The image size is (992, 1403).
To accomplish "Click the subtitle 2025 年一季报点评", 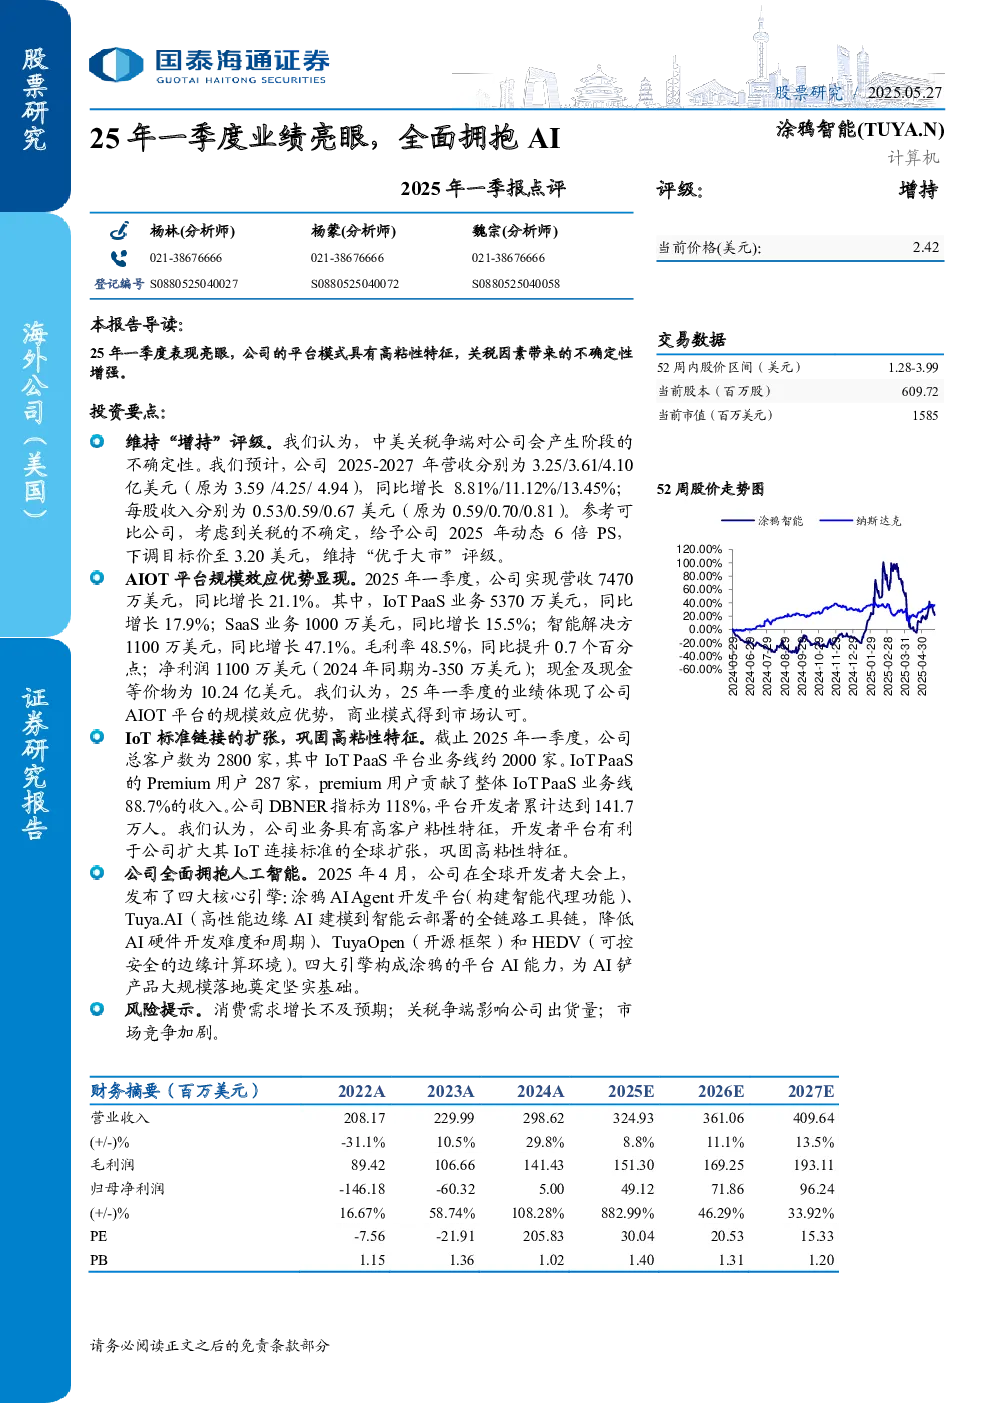I will 483,188.
